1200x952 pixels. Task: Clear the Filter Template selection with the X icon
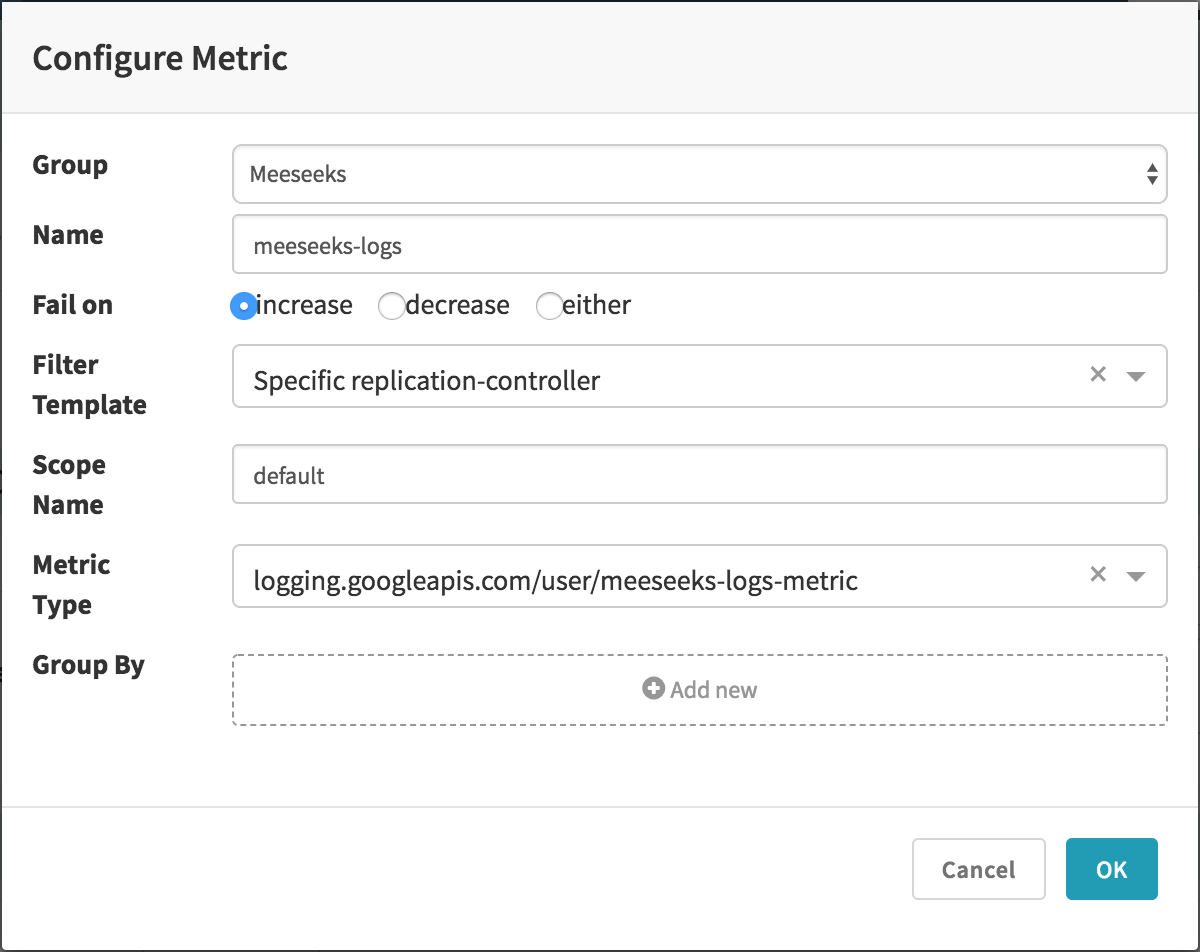tap(1098, 374)
